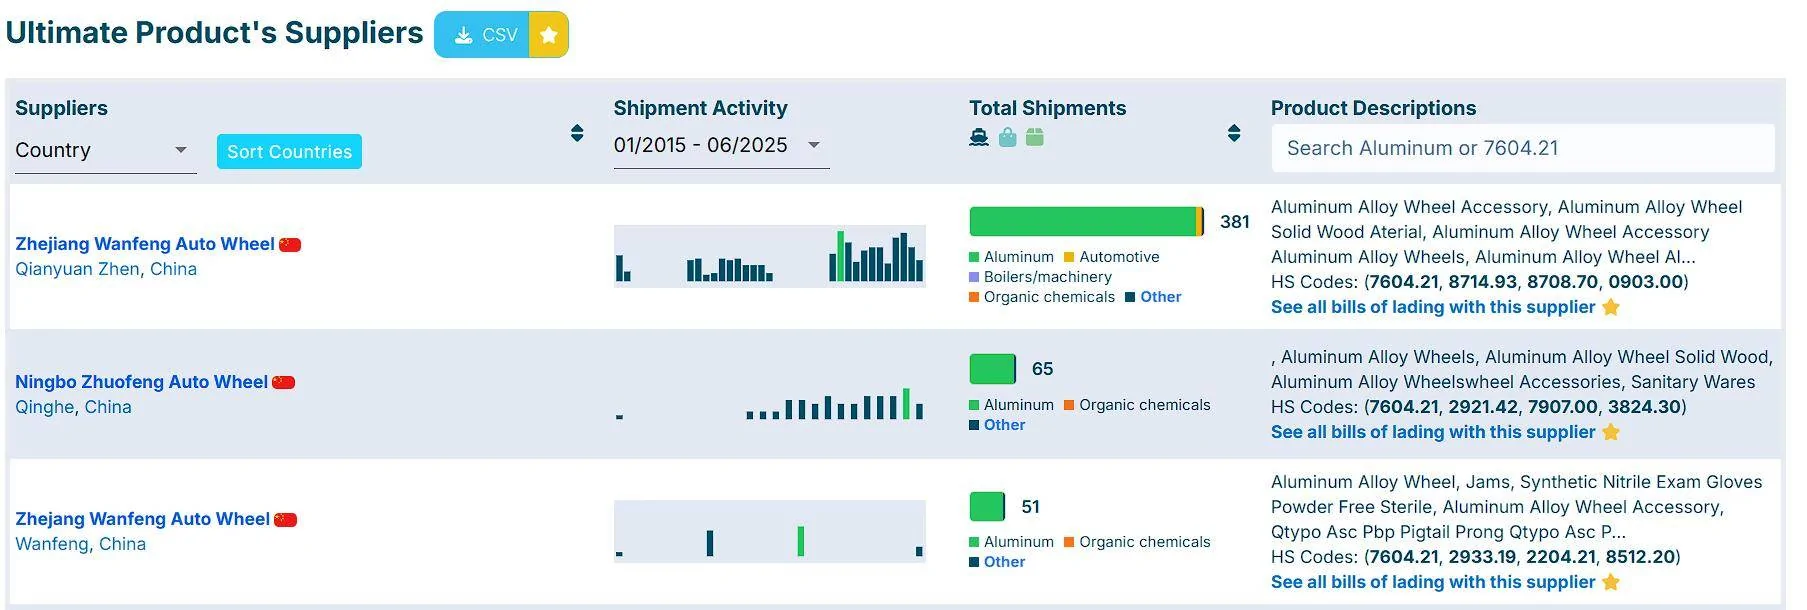Click Zhejiang Wanfeng shipment activity chart
Viewport: 1807px width, 610px height.
tap(769, 256)
